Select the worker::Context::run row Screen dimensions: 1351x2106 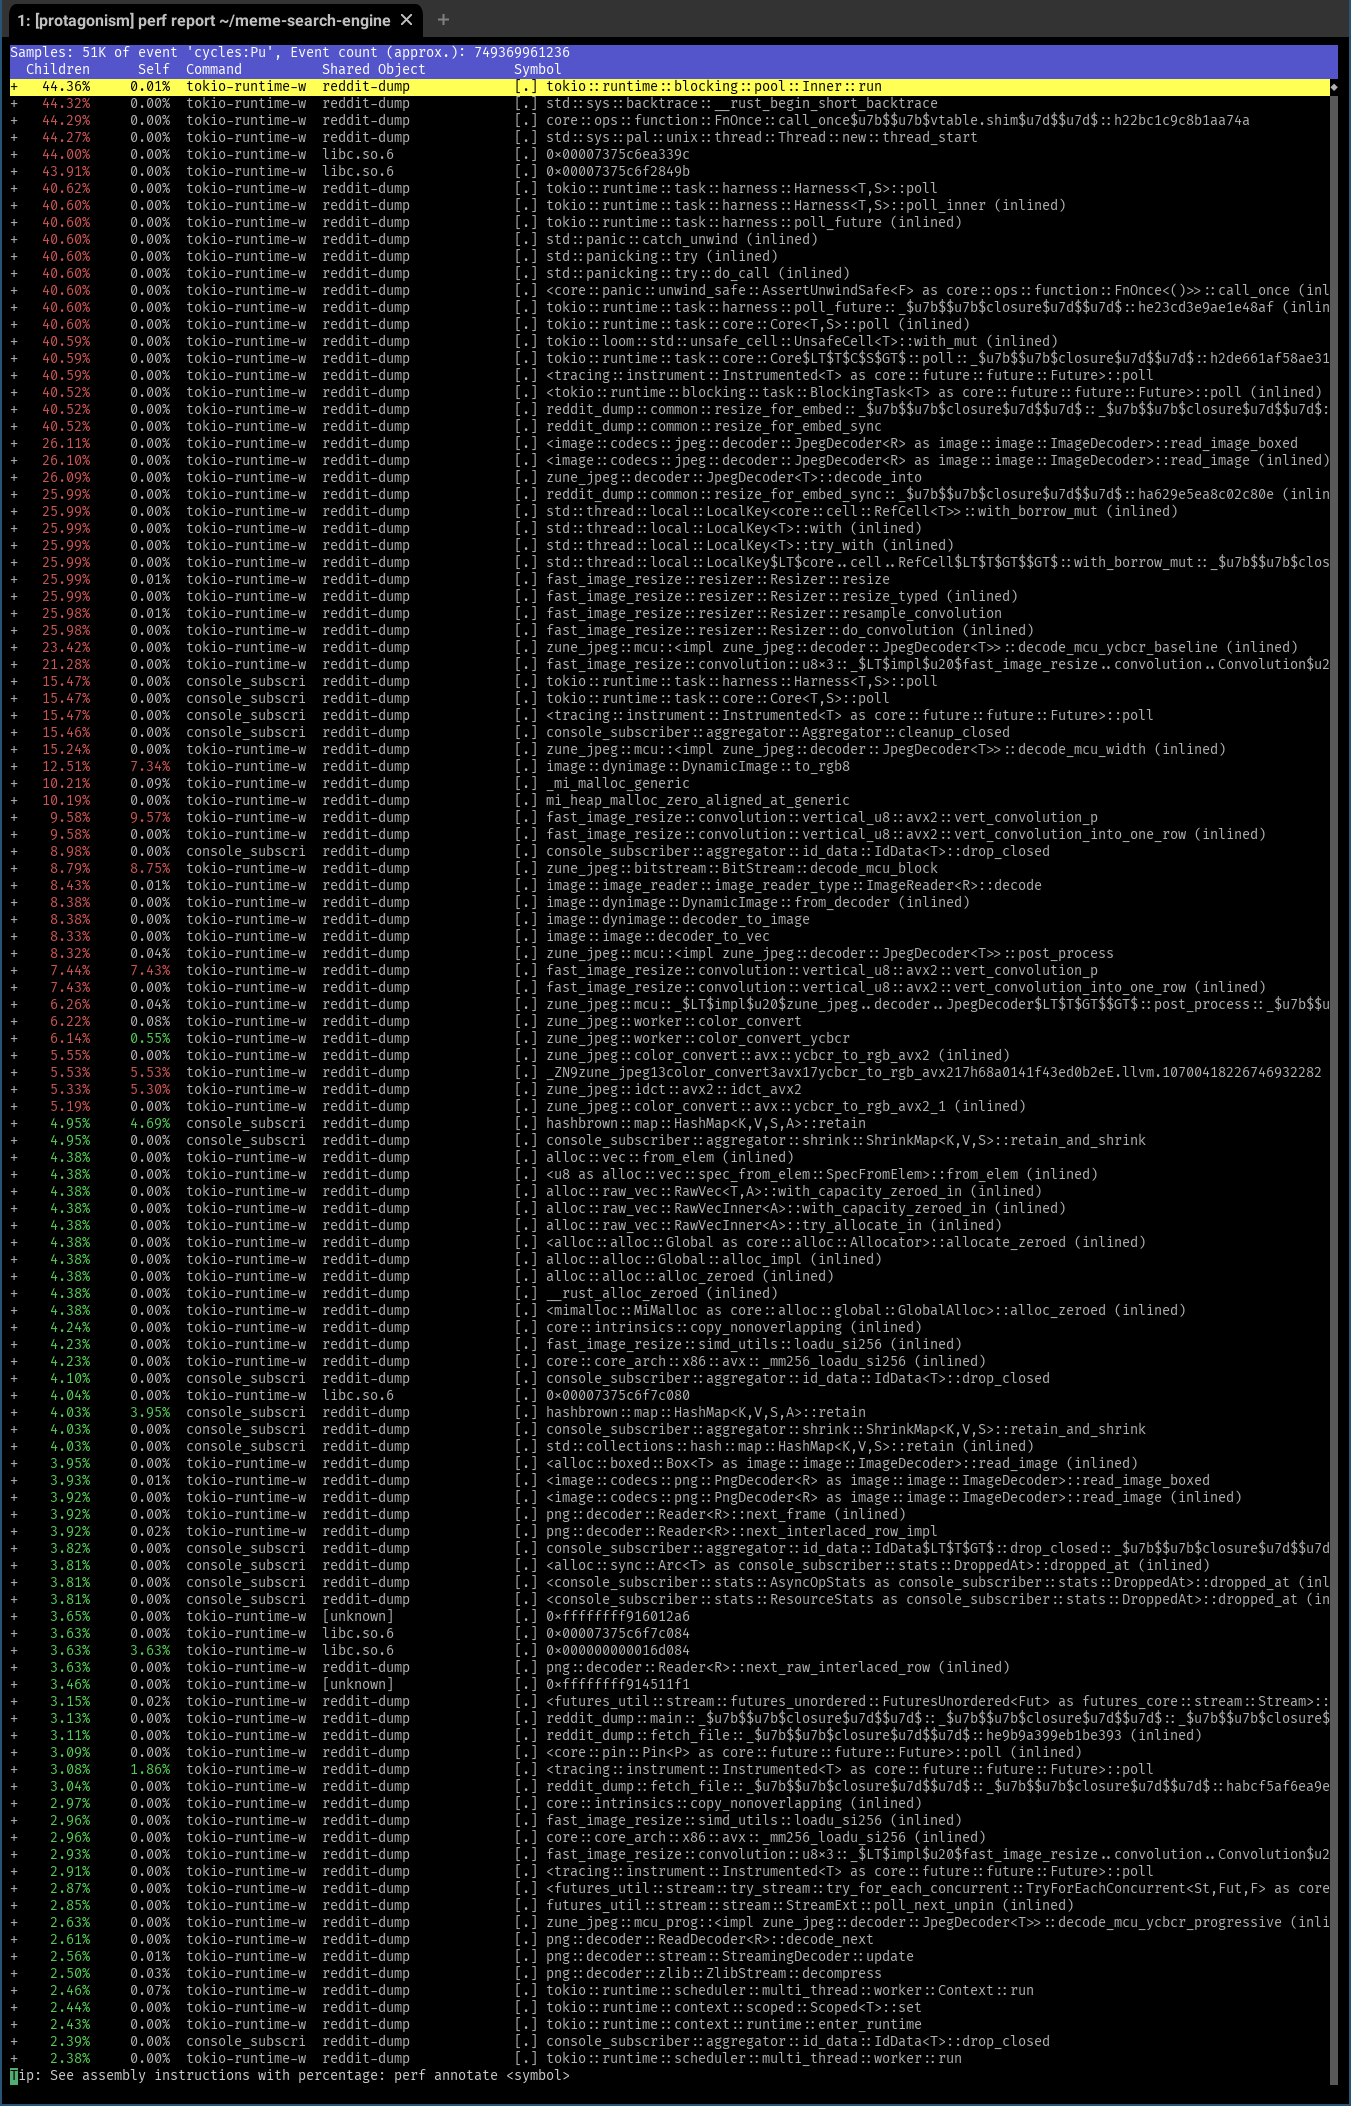click(670, 1990)
